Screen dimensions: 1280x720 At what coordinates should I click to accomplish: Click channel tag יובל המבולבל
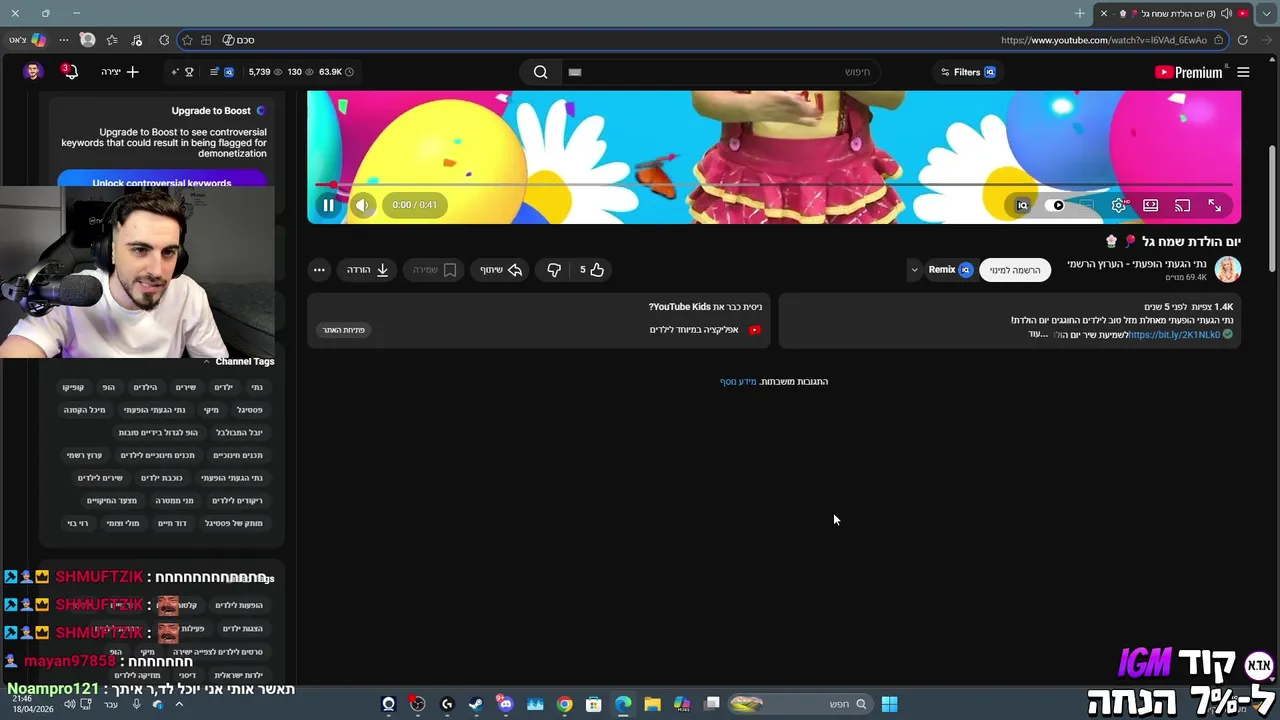pos(239,433)
